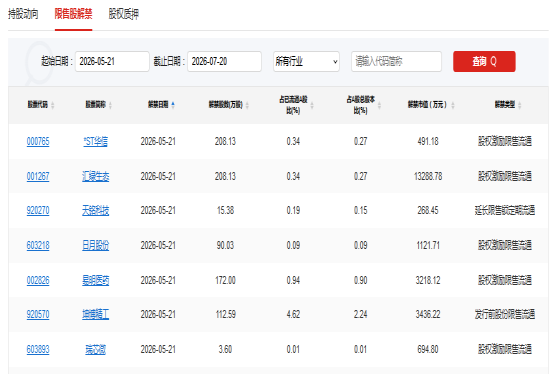Image resolution: width=559 pixels, height=374 pixels.
Task: Select market value cell 13288.78
Action: (x=428, y=176)
